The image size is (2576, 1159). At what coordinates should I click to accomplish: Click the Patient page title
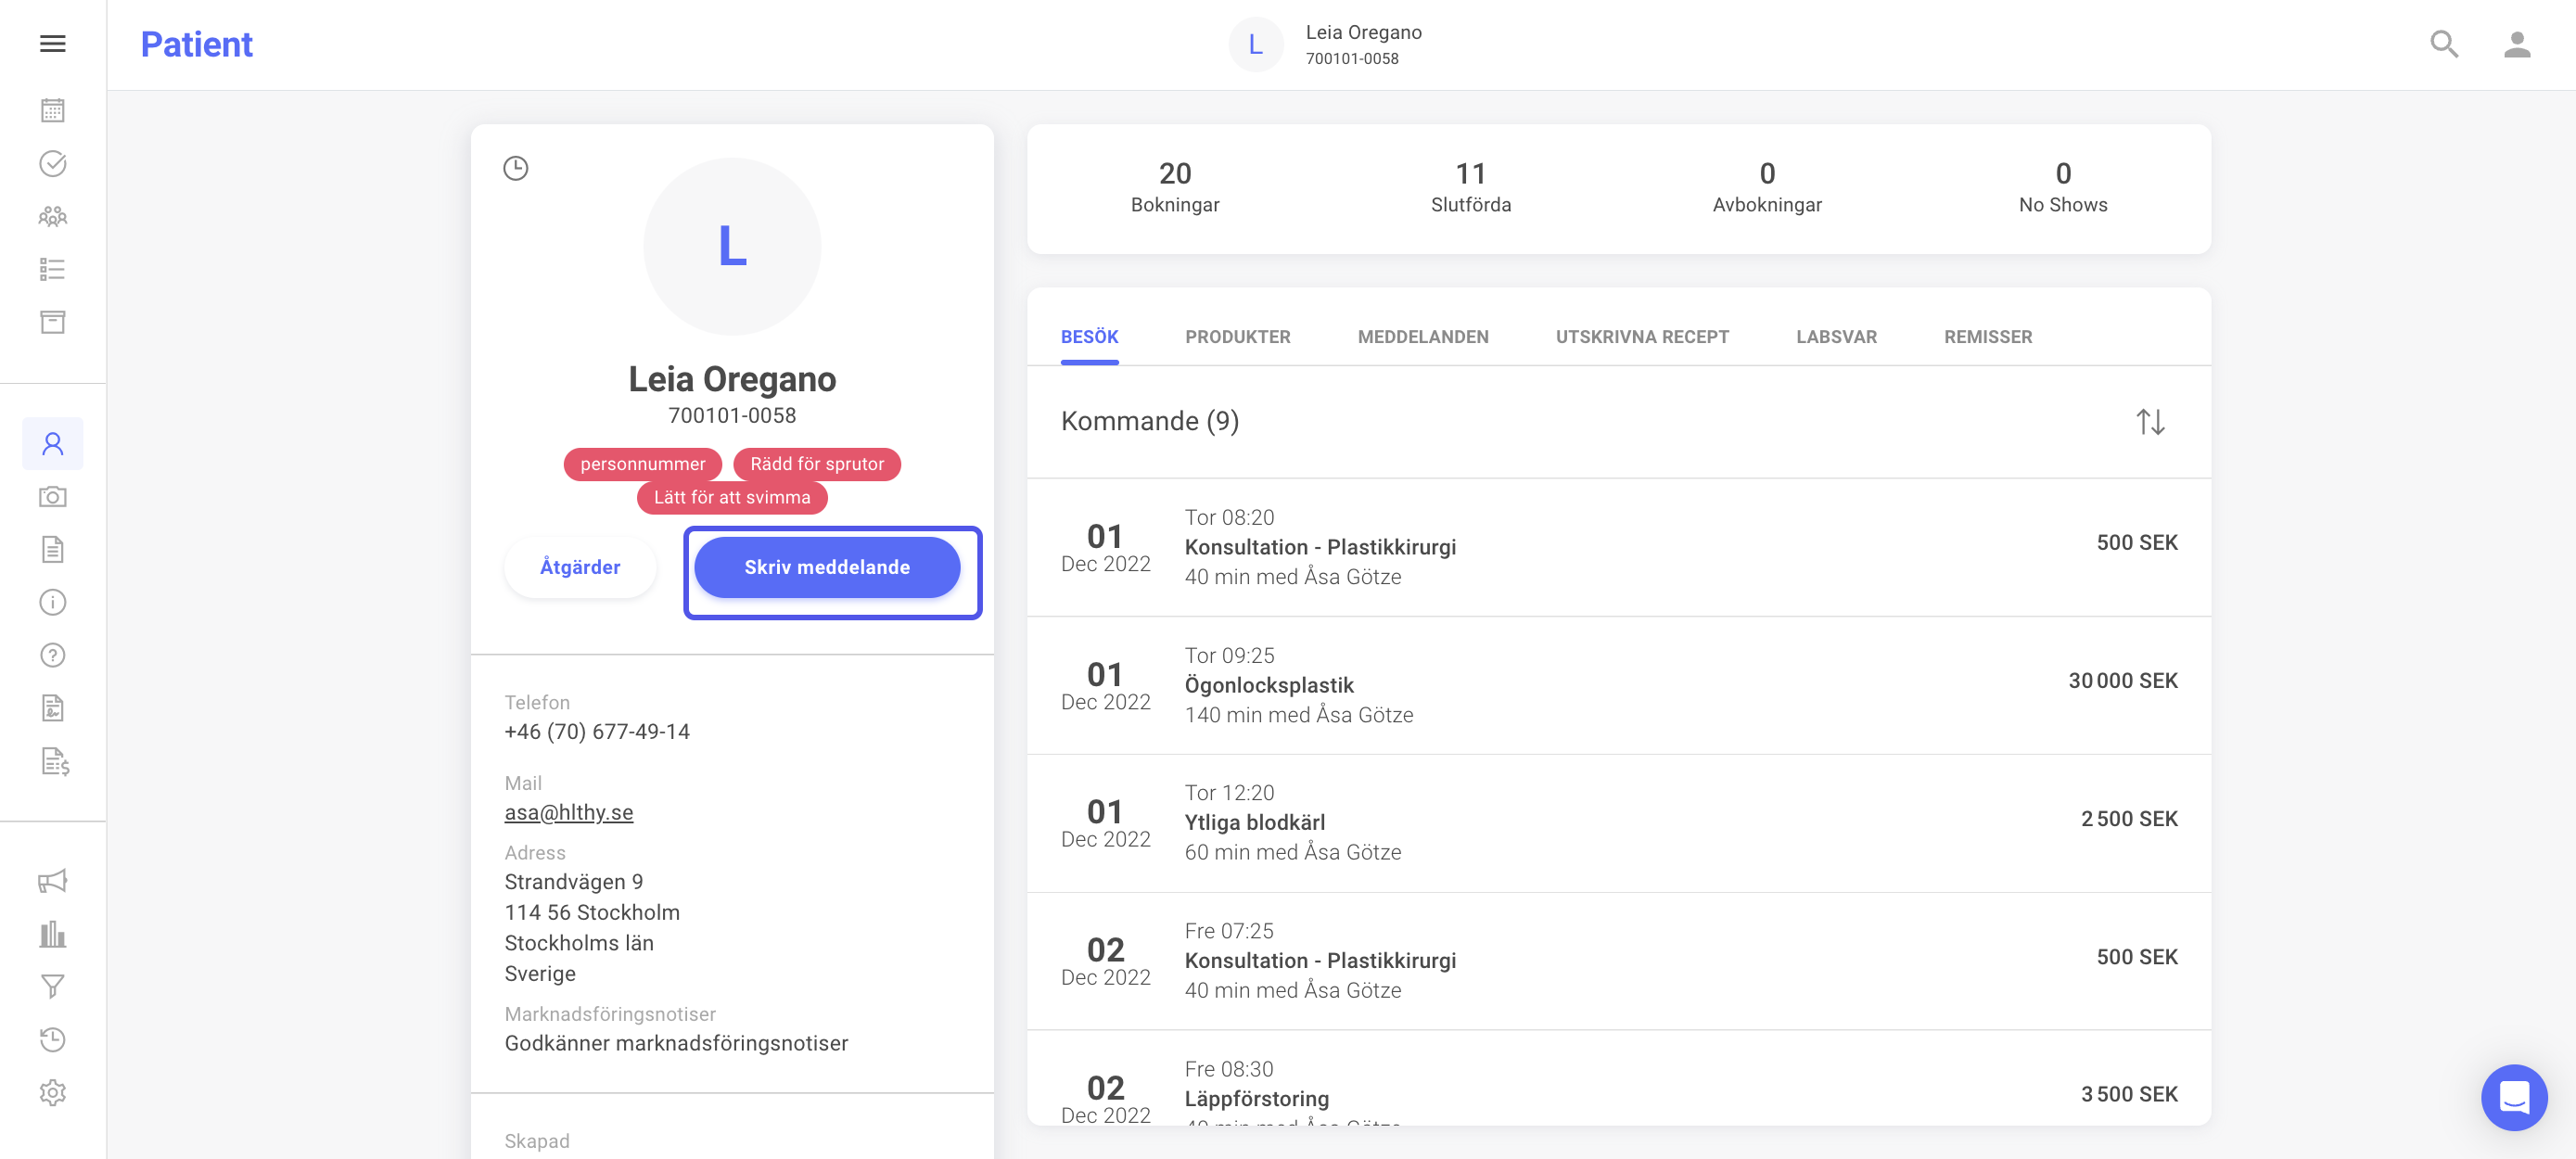[x=197, y=44]
